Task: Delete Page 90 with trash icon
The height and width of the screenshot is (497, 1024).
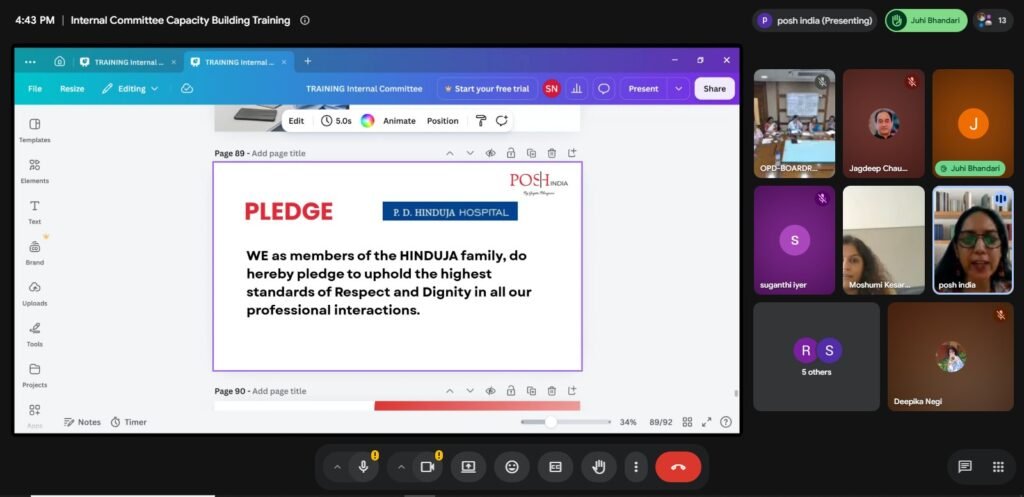Action: 552,391
